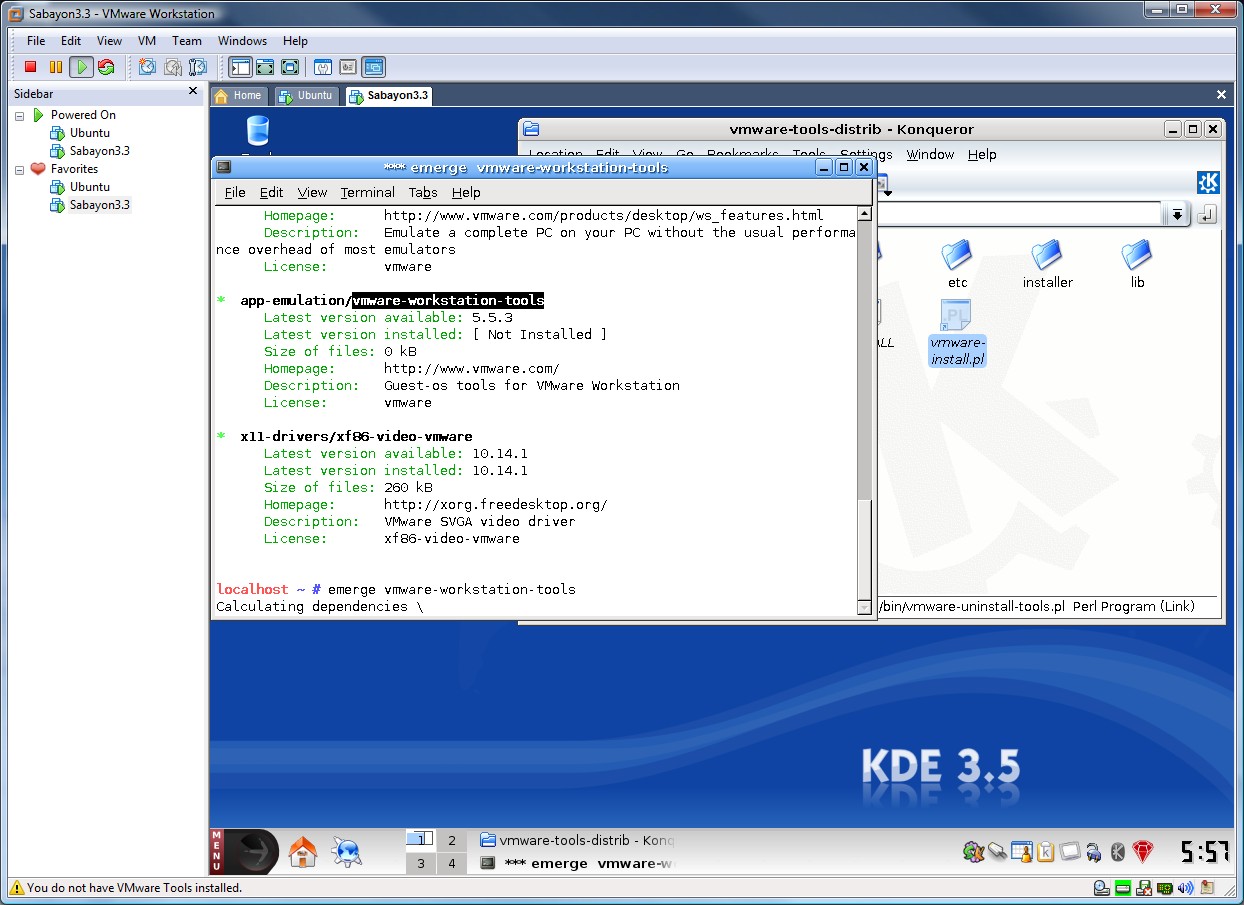Click the network adapter status icon
Viewport: 1244px width, 905px height.
pyautogui.click(x=1165, y=887)
